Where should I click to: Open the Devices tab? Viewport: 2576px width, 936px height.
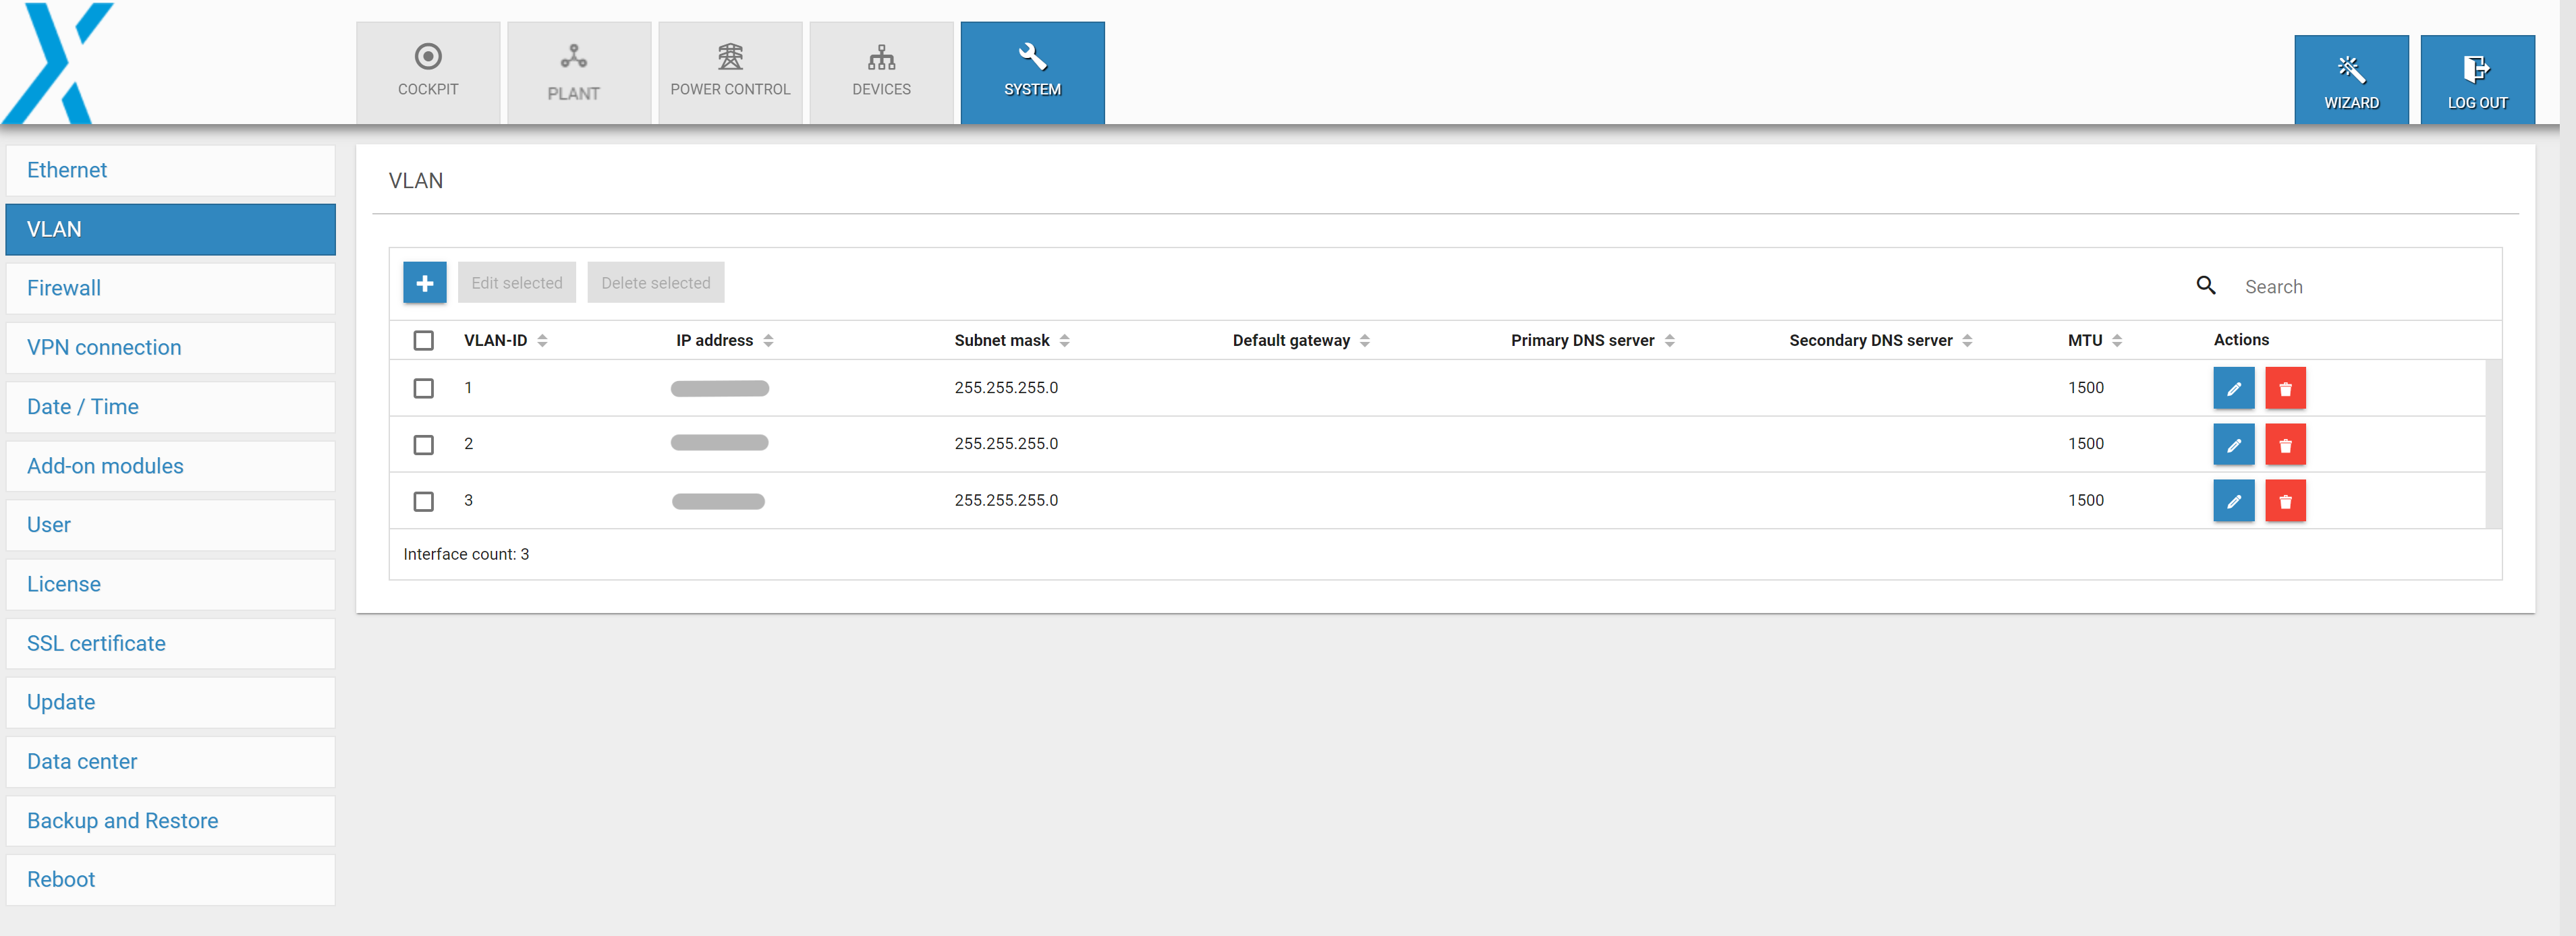(x=881, y=73)
